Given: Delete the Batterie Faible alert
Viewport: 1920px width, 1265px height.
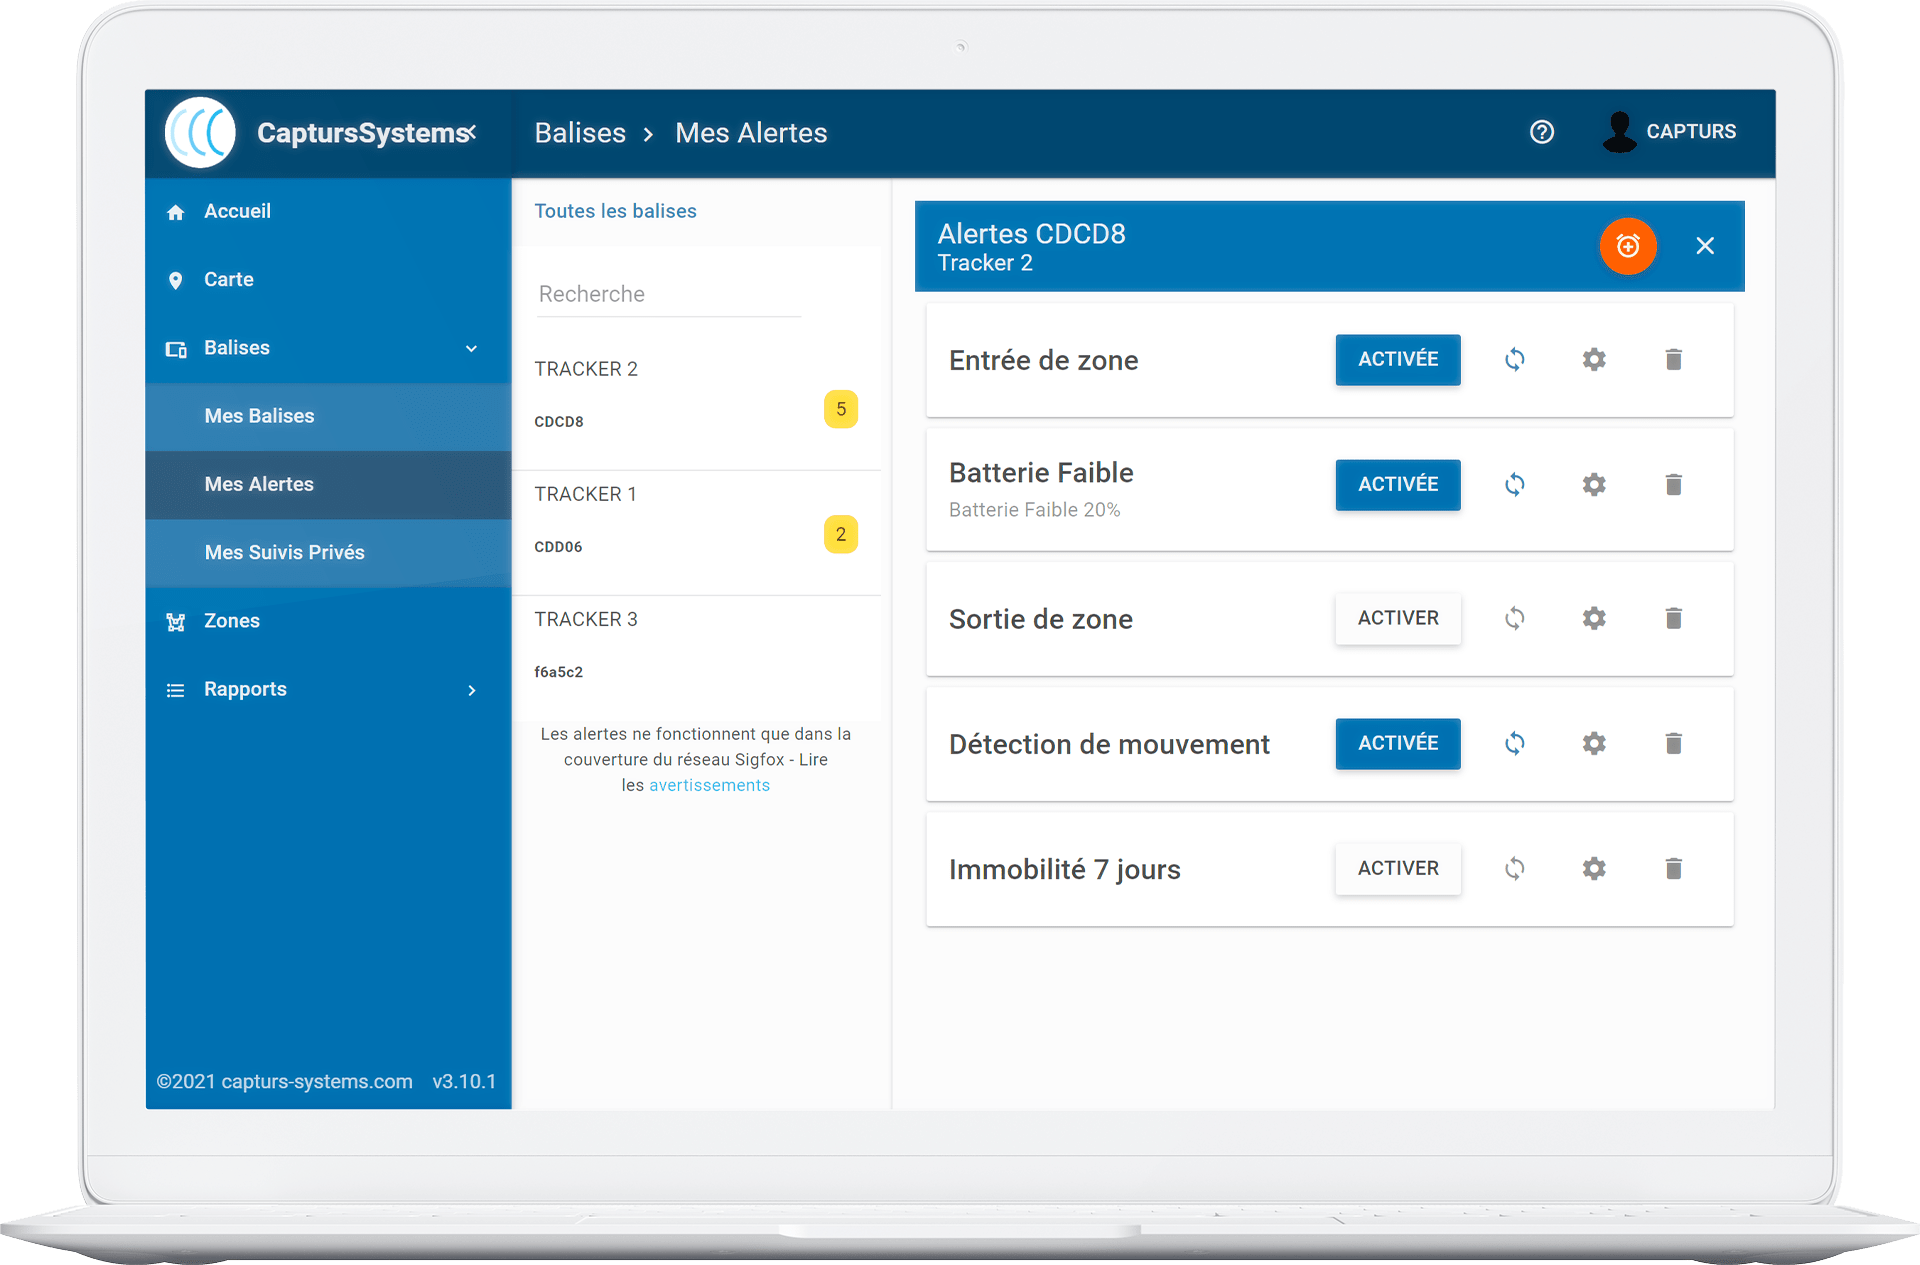Looking at the screenshot, I should coord(1674,485).
